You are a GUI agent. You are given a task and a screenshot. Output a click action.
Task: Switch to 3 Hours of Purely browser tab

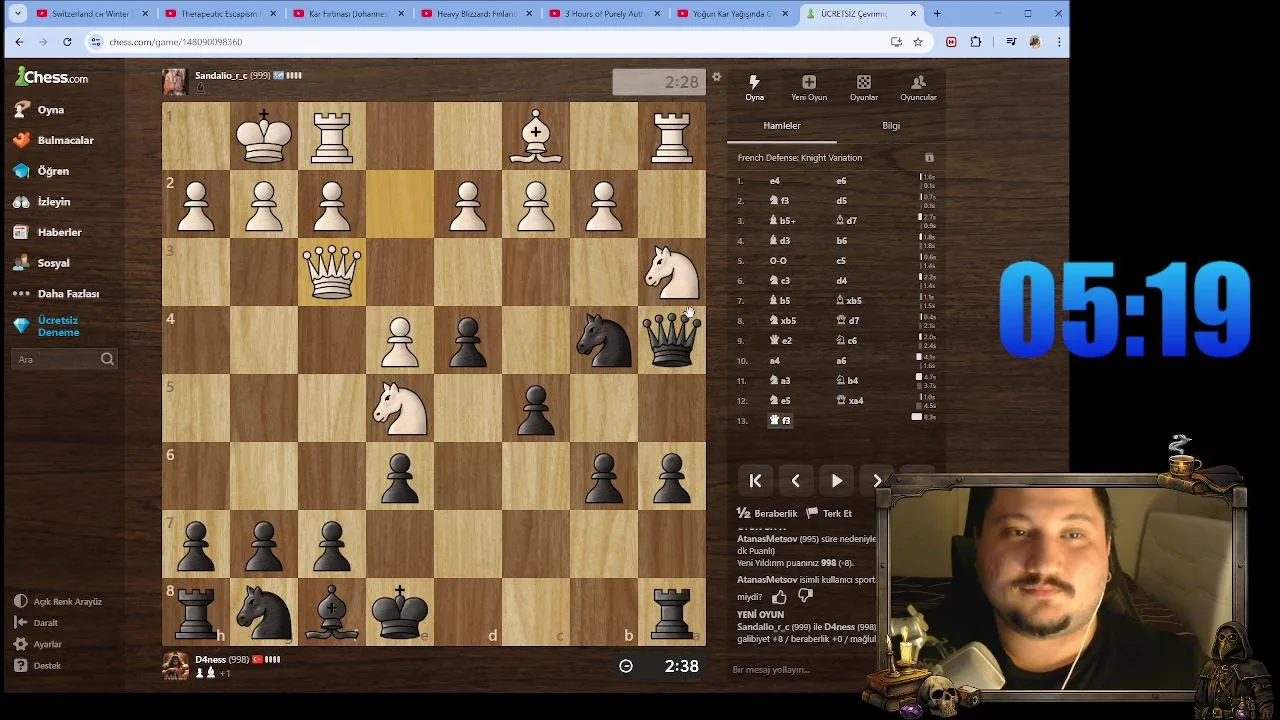click(603, 14)
